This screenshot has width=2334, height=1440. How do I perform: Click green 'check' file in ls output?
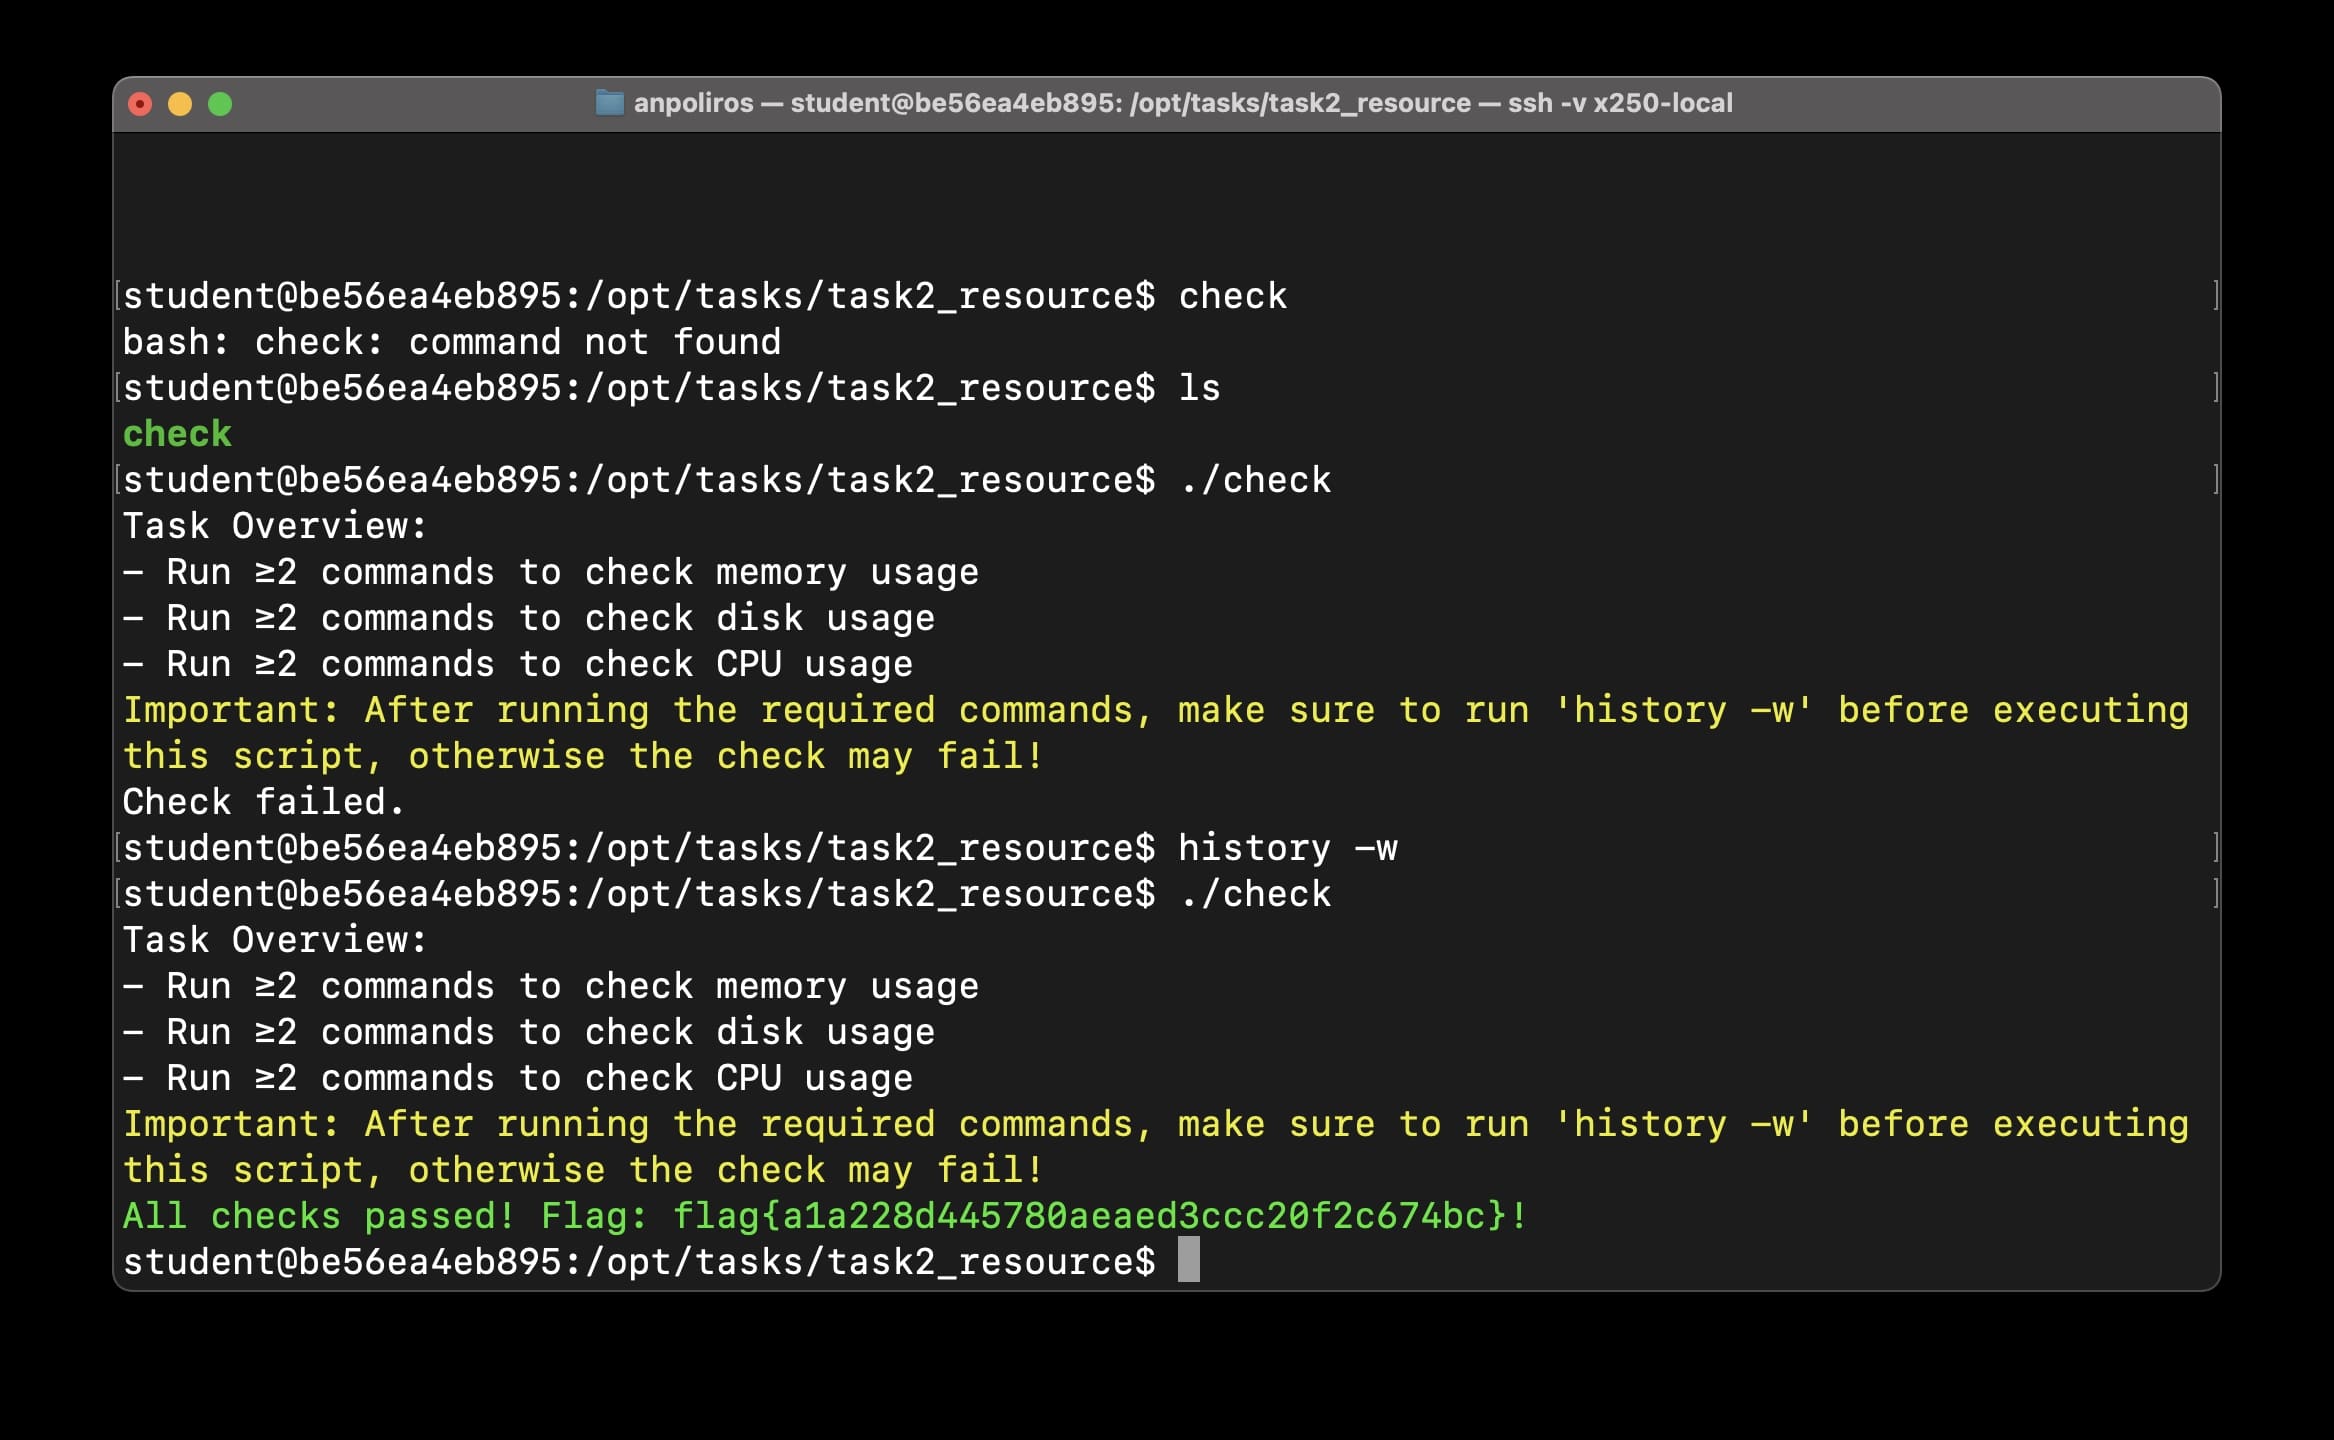(x=177, y=434)
